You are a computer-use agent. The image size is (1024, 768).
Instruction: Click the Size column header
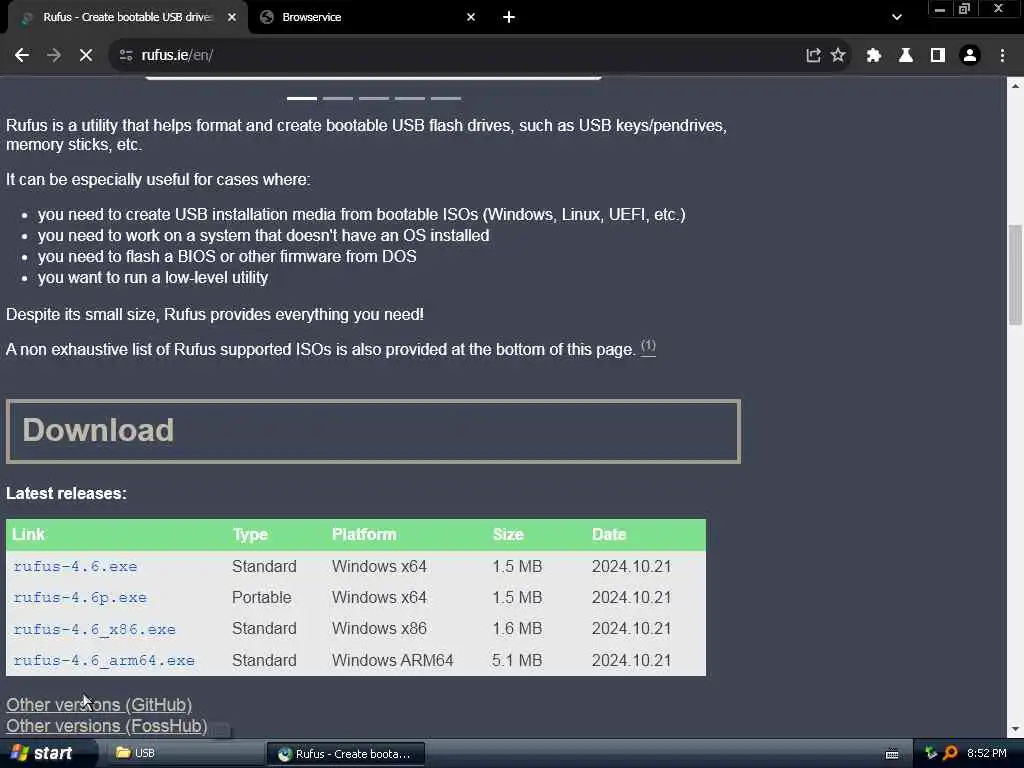pos(508,534)
